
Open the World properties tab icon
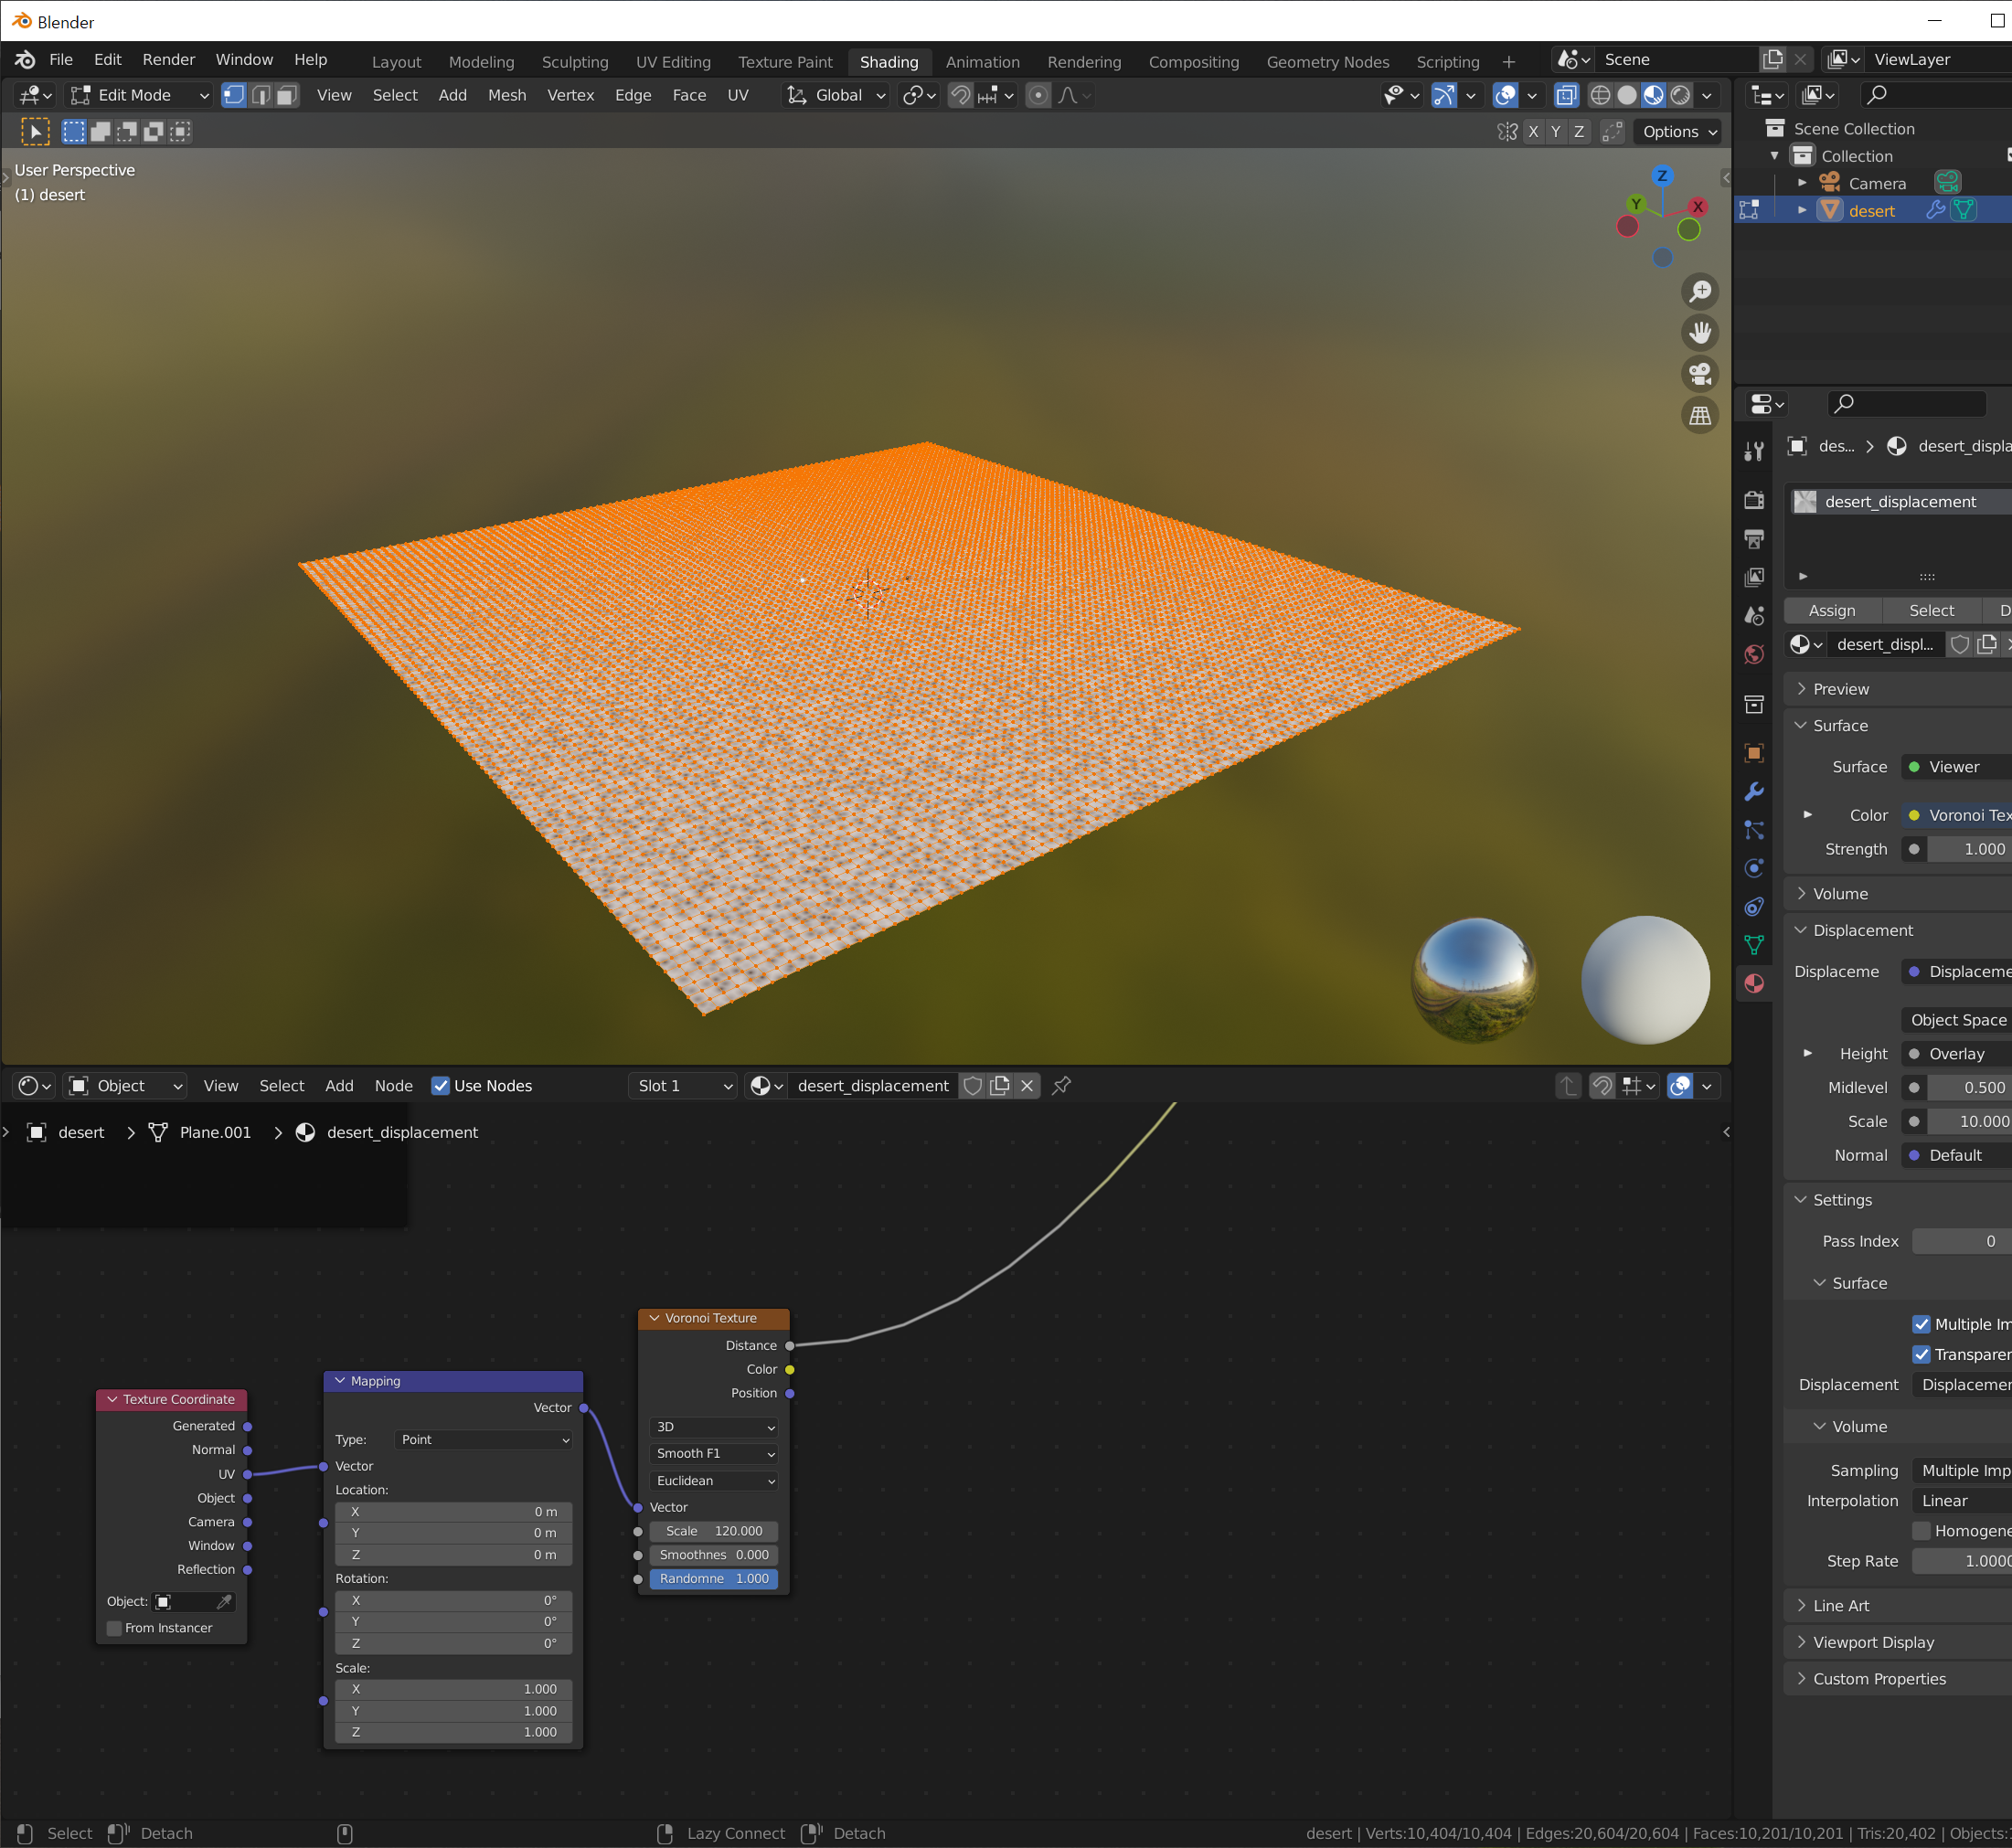point(1754,655)
